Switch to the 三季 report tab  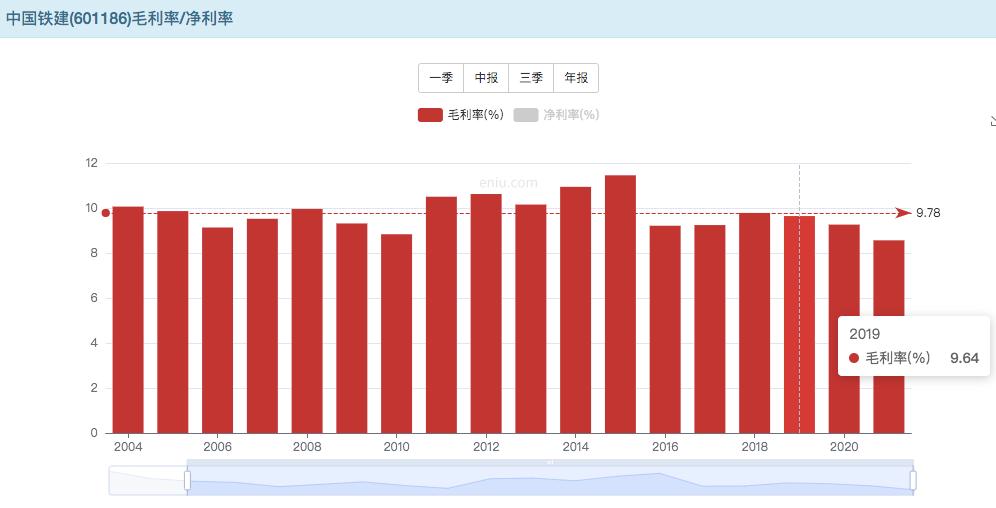[531, 78]
